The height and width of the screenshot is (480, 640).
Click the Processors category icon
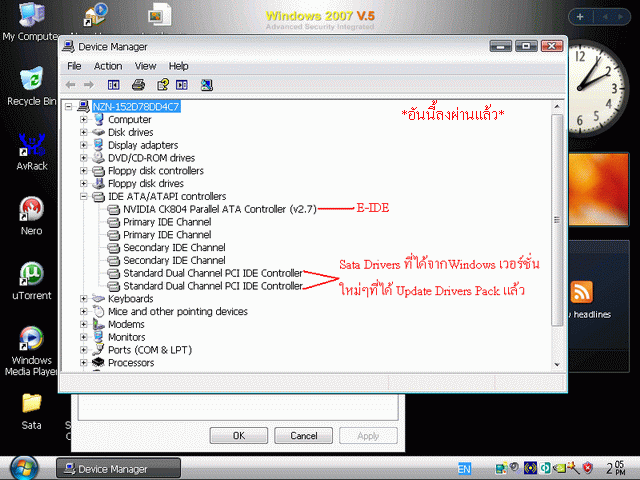pyautogui.click(x=98, y=362)
